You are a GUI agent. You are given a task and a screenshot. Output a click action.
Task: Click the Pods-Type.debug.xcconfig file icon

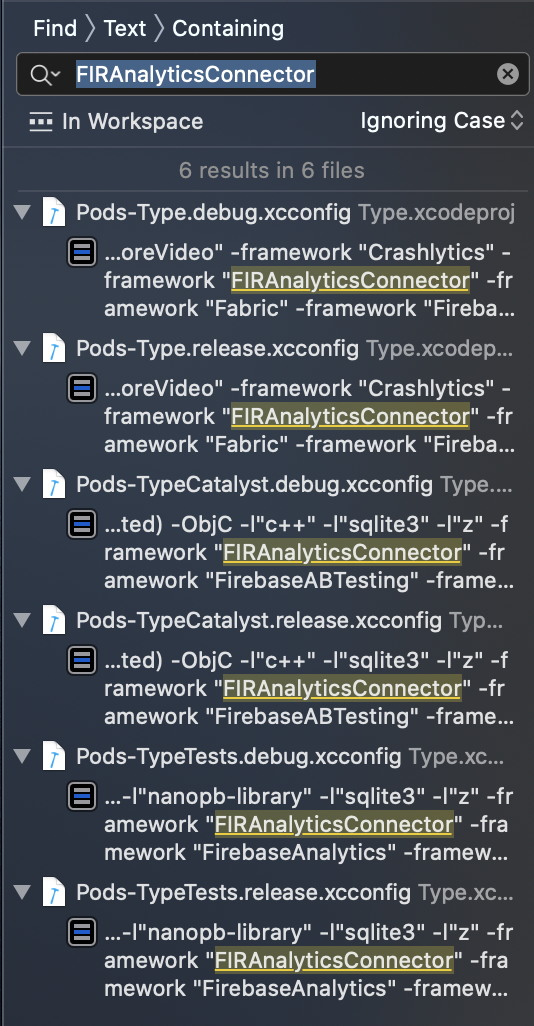tap(54, 213)
